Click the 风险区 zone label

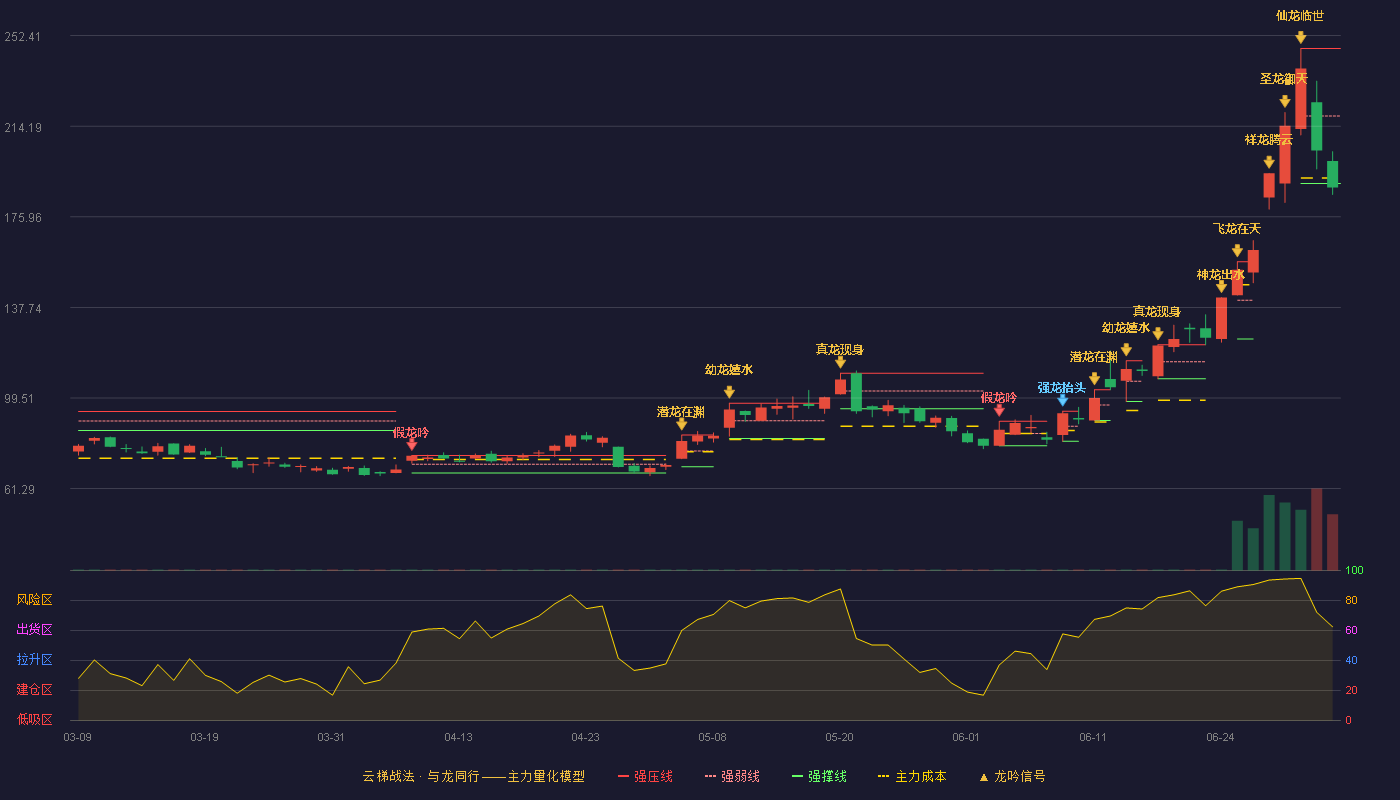(35, 600)
